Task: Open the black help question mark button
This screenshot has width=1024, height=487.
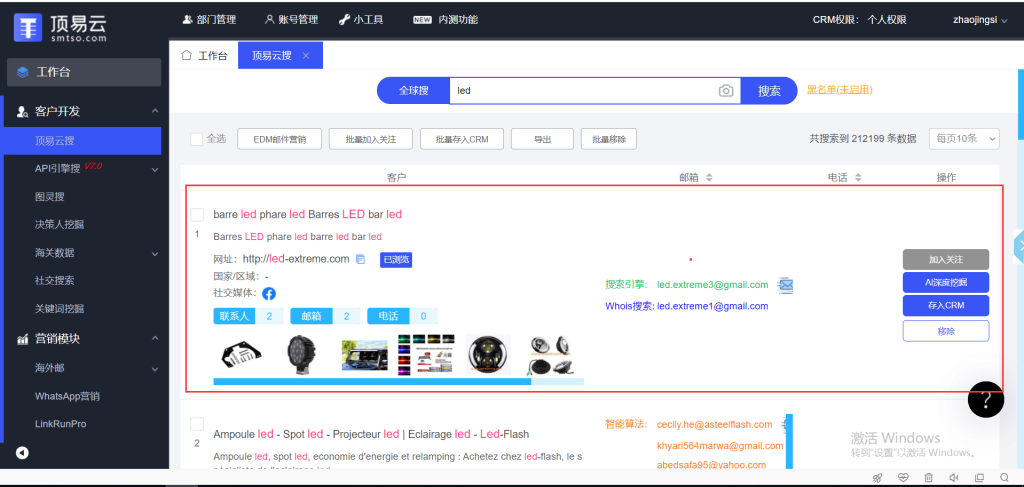Action: click(x=985, y=400)
